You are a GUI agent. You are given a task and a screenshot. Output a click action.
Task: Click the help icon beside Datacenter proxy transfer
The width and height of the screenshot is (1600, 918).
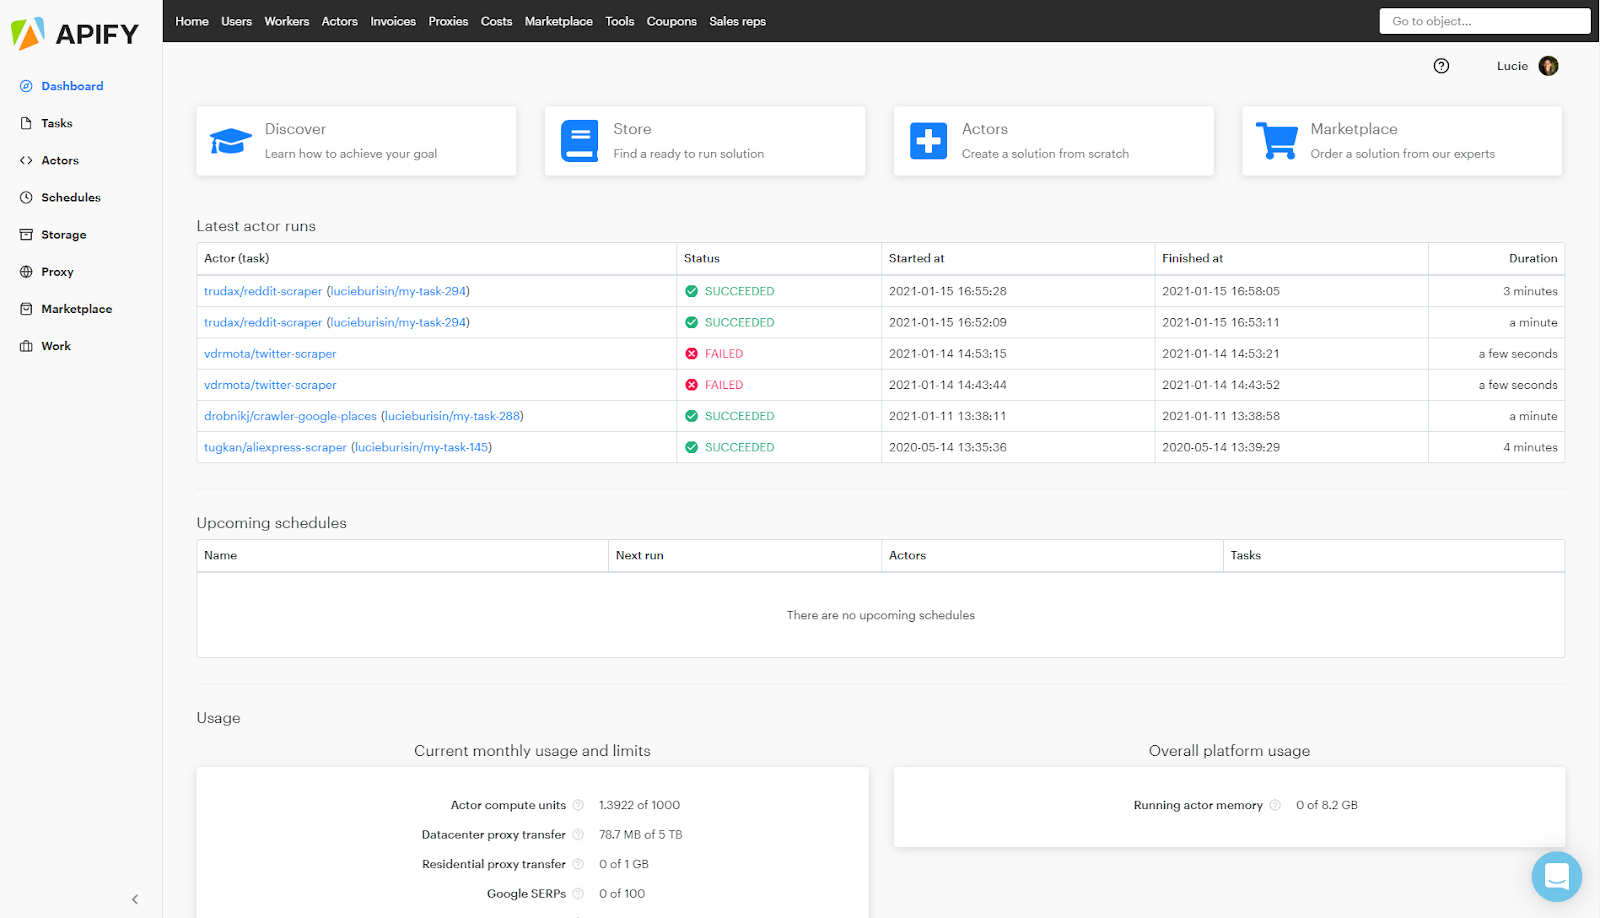click(x=578, y=834)
